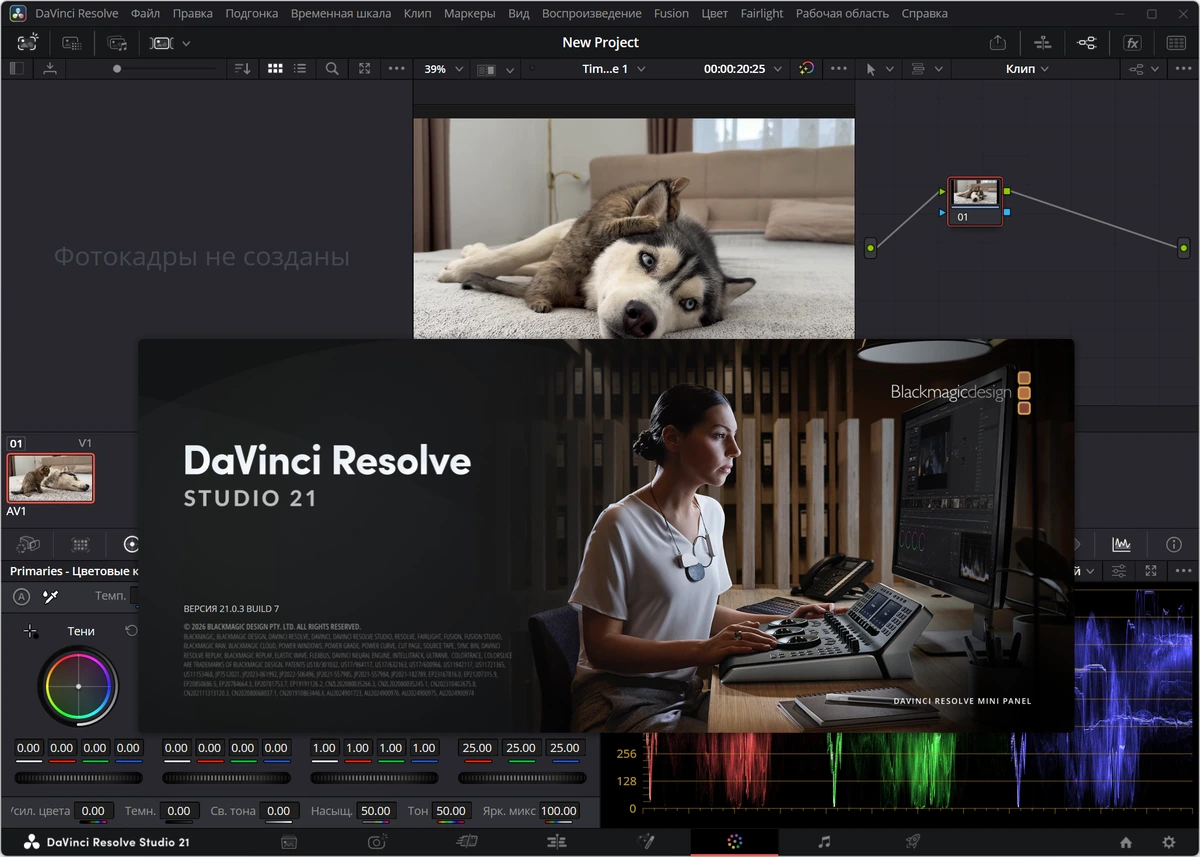Screen dimensions: 1200x857
Task: Toggle the Lightbox view
Action: [x=1176, y=43]
